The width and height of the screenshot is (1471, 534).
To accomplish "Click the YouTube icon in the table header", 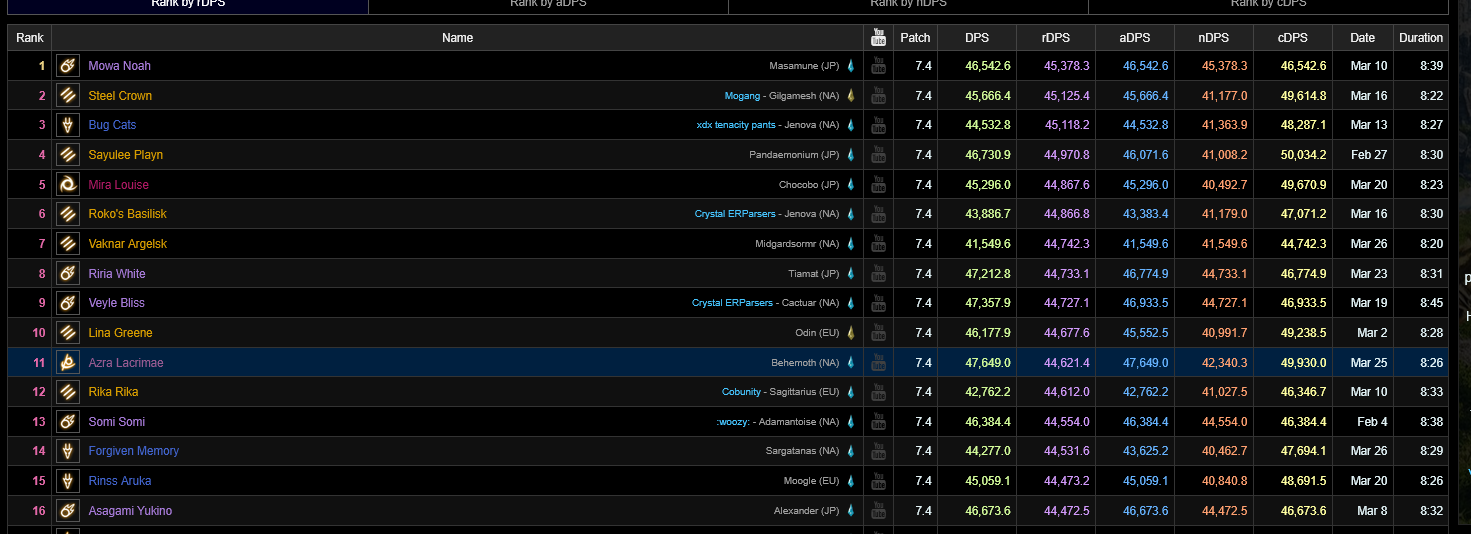I will pos(879,38).
